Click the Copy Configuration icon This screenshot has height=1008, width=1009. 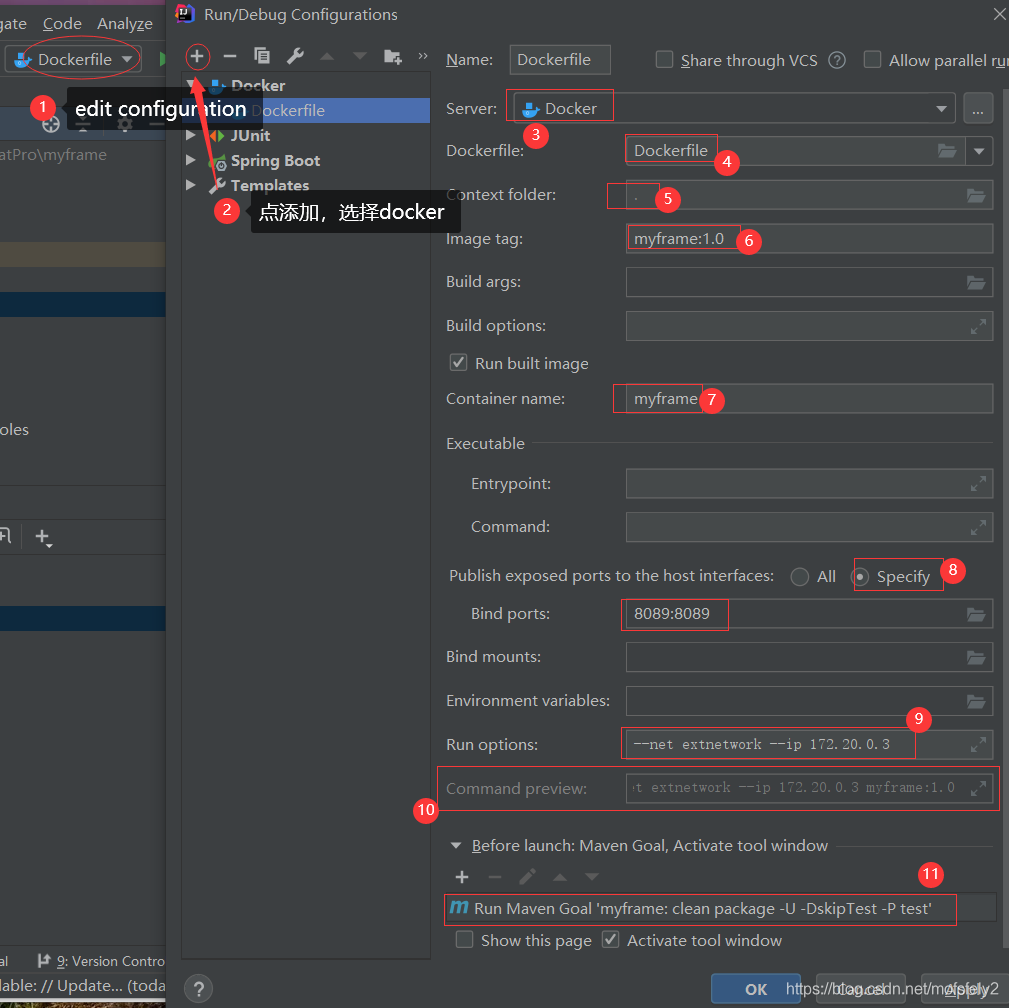(x=262, y=56)
